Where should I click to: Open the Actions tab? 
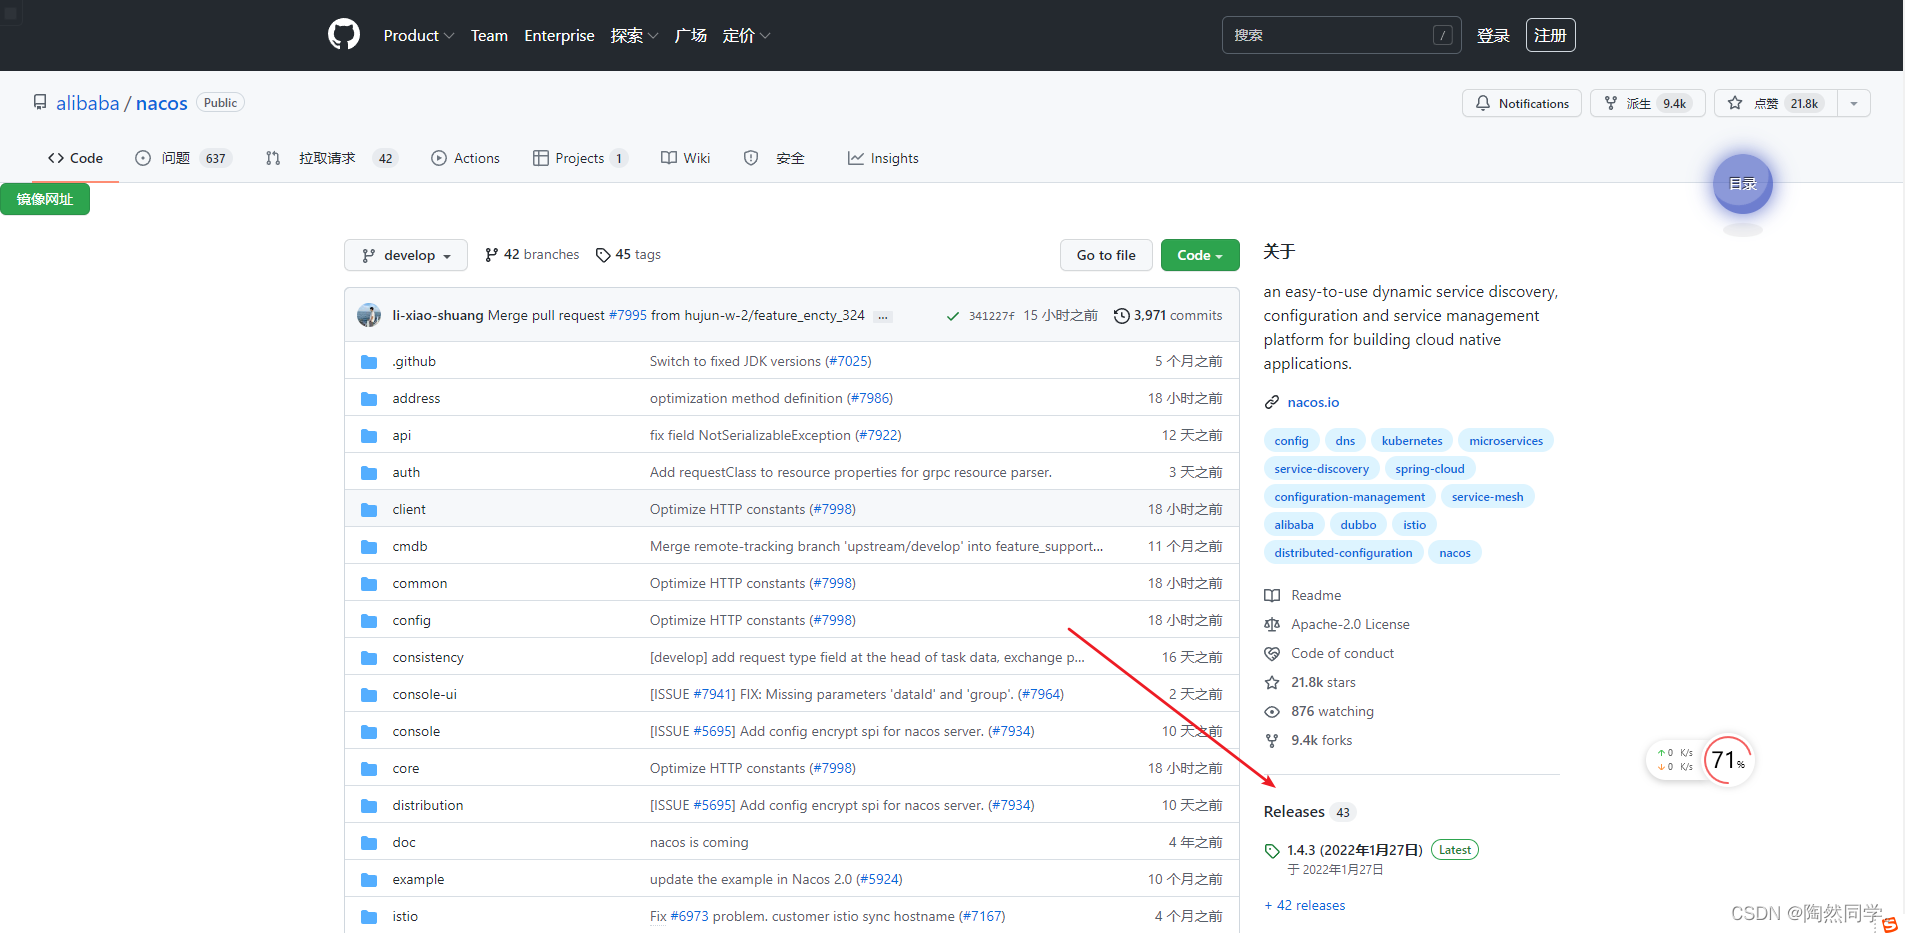coord(465,158)
